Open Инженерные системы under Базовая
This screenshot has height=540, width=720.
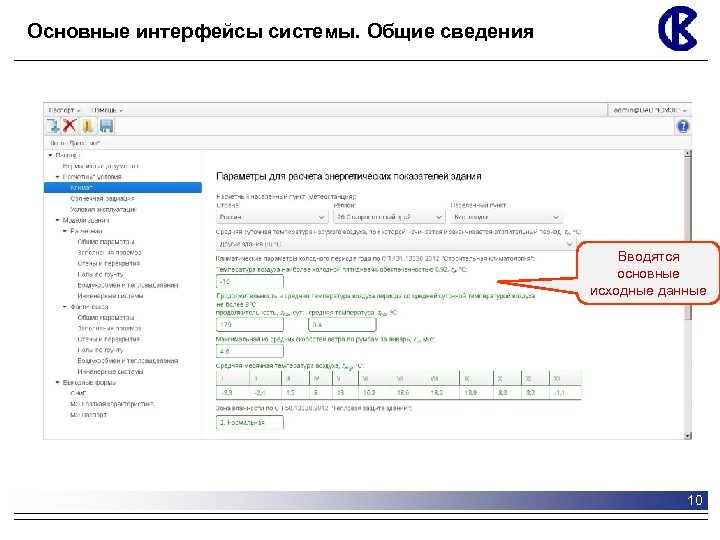pos(110,296)
